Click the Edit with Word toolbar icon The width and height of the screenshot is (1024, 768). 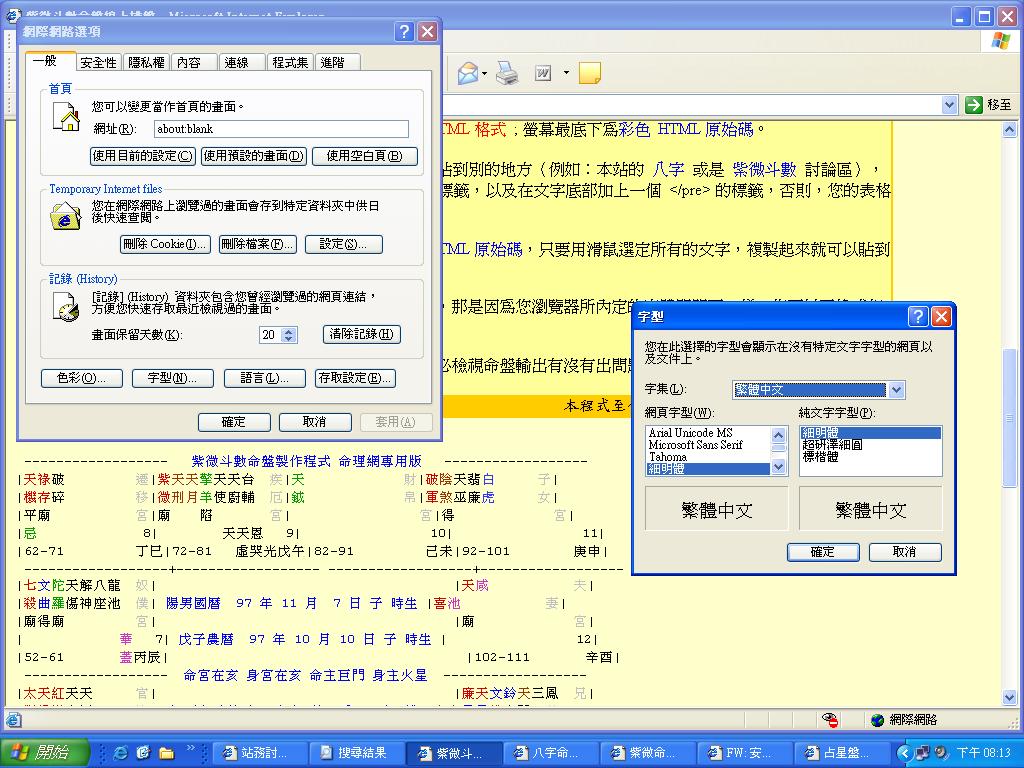[543, 73]
